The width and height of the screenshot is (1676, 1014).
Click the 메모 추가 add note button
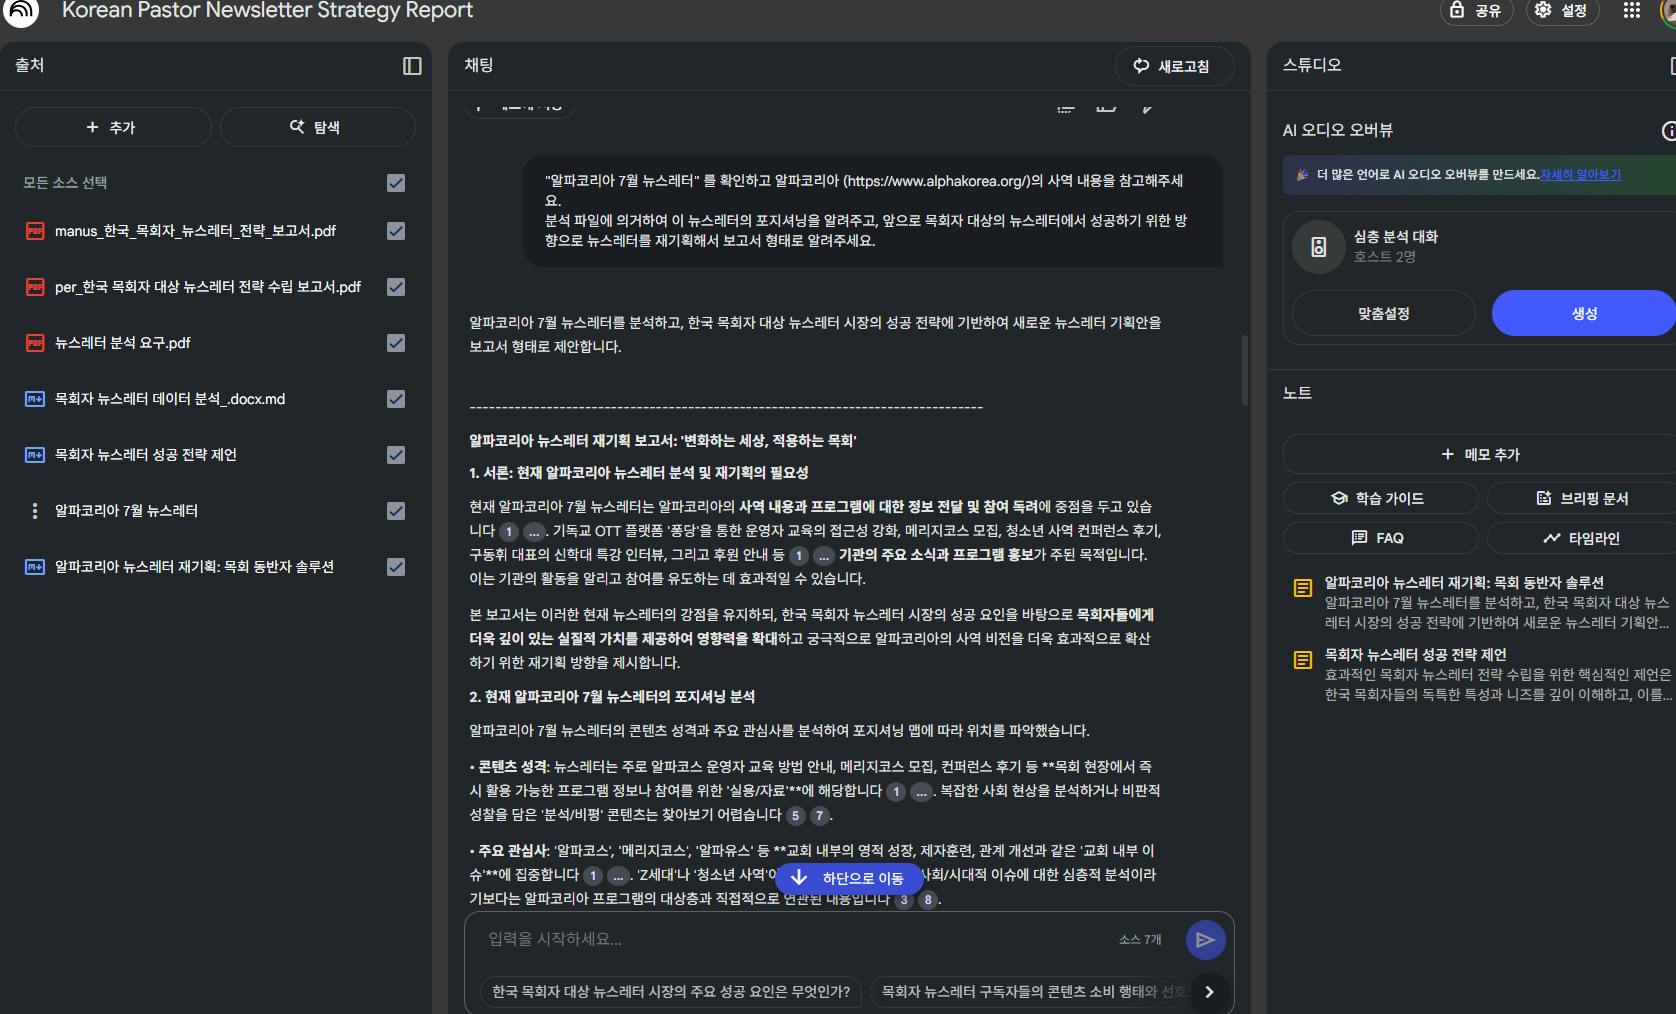point(1480,455)
